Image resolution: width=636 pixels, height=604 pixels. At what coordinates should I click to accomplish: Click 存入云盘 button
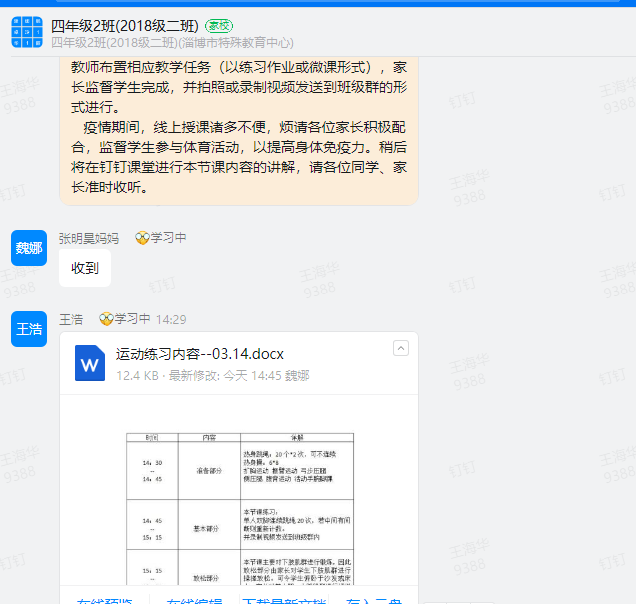374,600
